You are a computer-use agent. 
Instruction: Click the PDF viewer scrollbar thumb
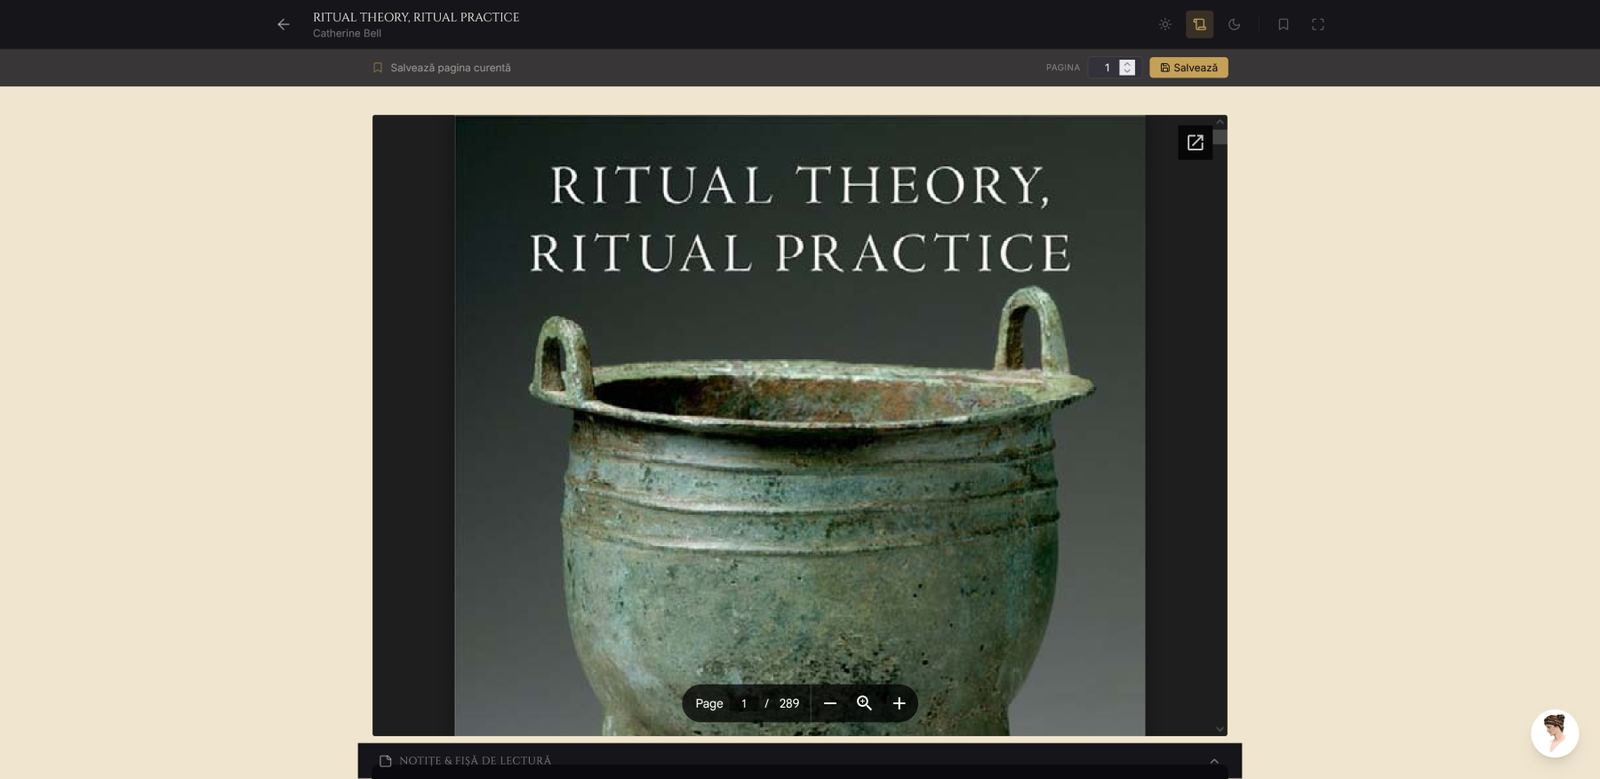(1220, 137)
